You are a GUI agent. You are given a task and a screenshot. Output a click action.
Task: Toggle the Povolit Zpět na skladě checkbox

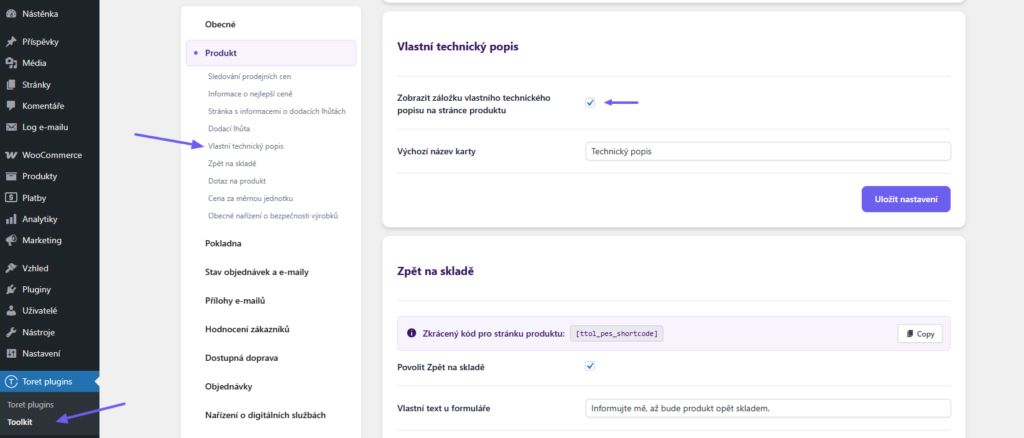tap(590, 366)
